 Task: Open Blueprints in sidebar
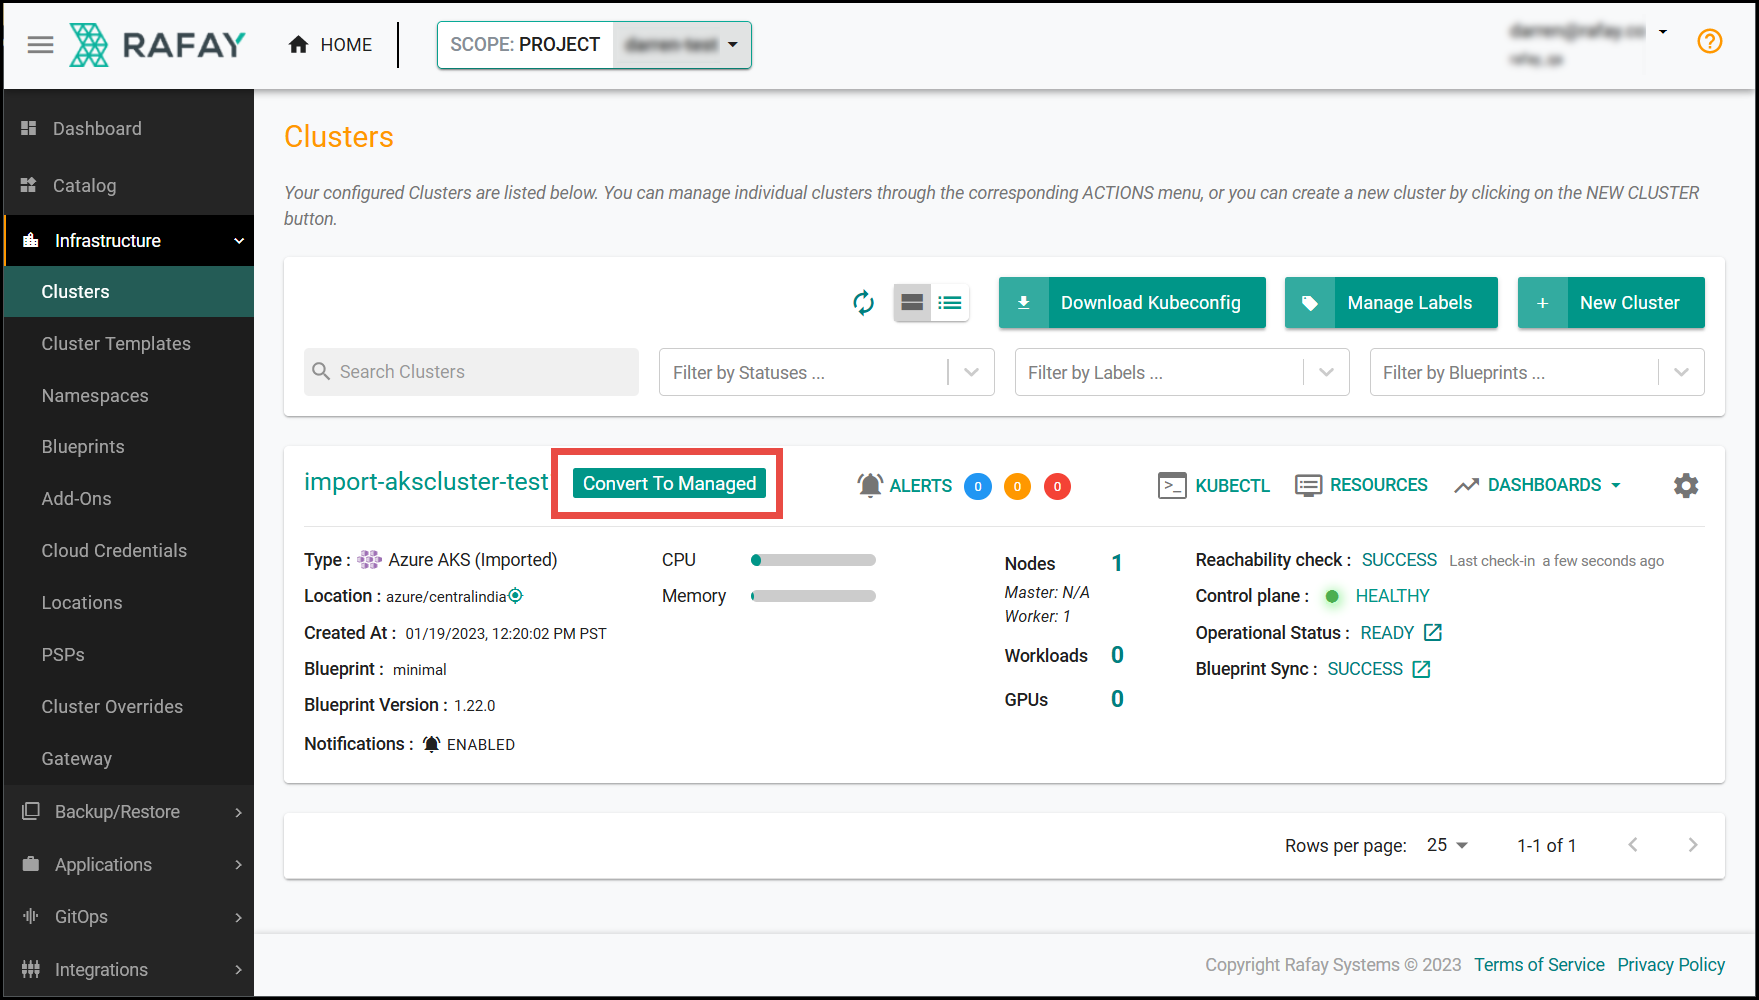click(x=129, y=447)
